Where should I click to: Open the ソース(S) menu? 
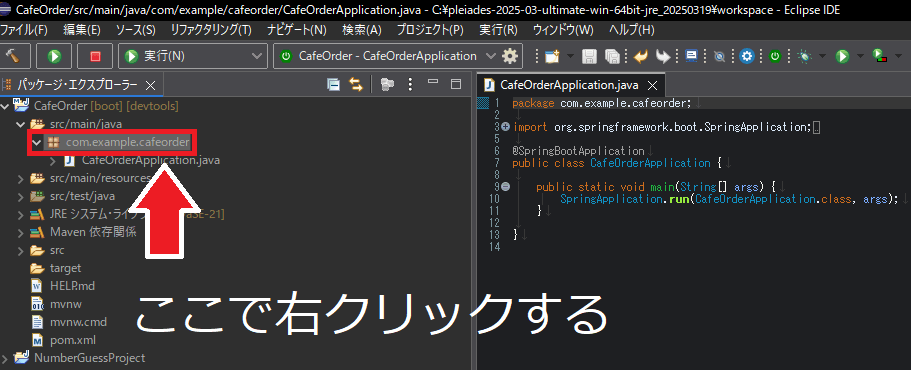click(135, 30)
